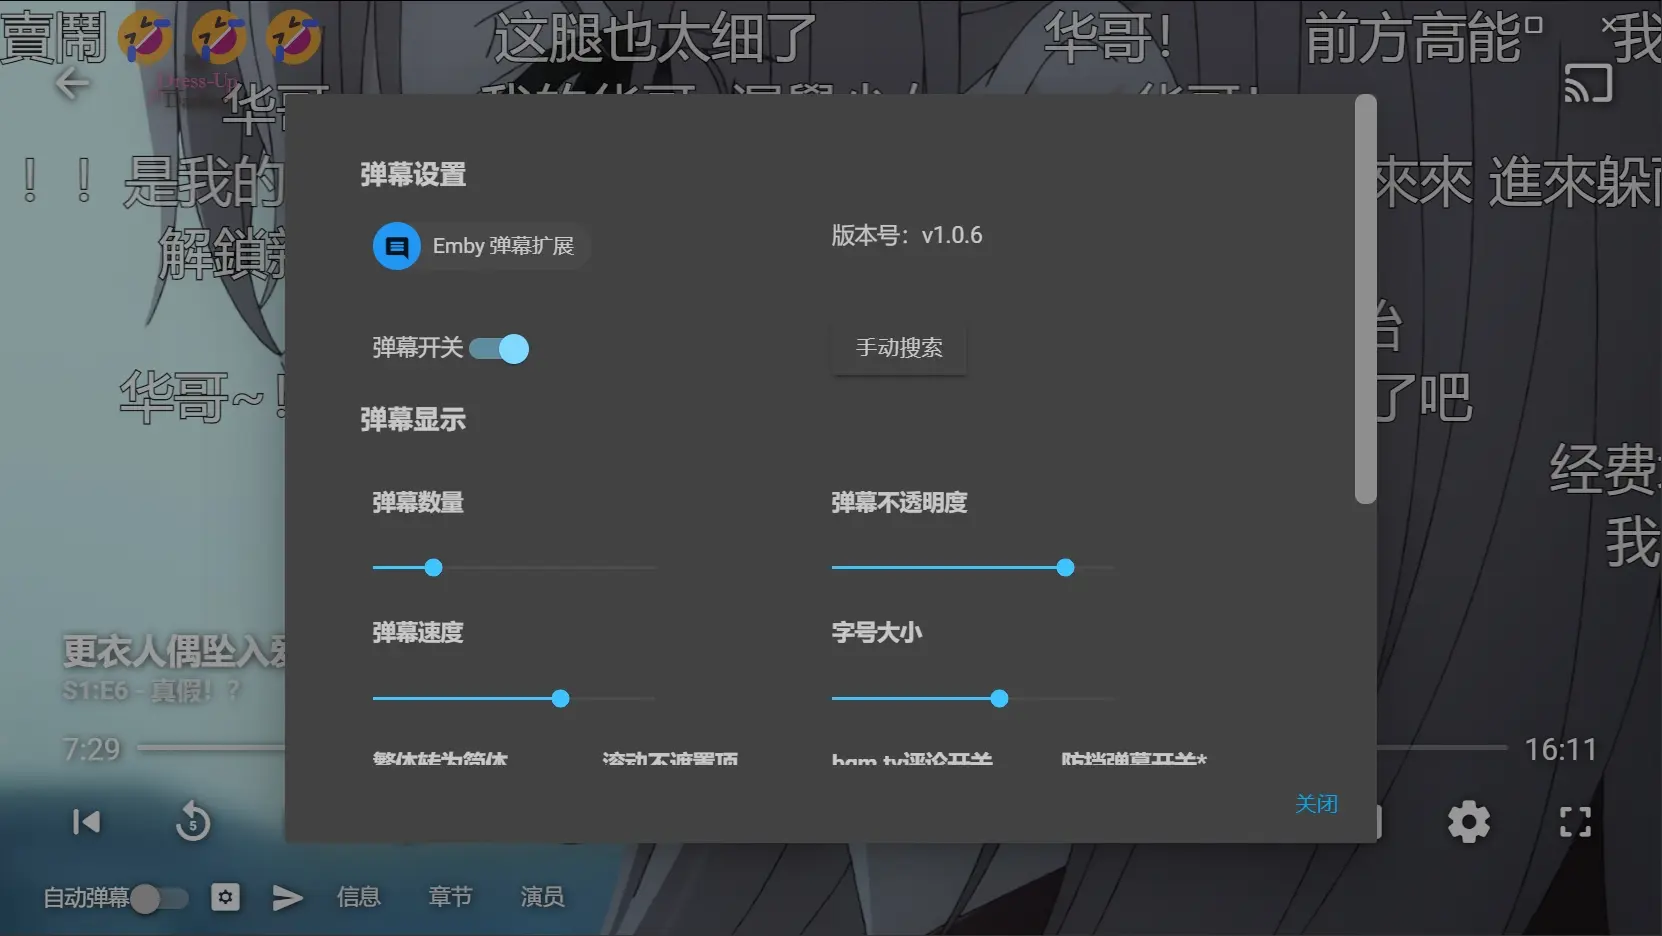Viewport: 1662px width, 936px height.
Task: Click the 手动搜索 button
Action: pos(898,348)
